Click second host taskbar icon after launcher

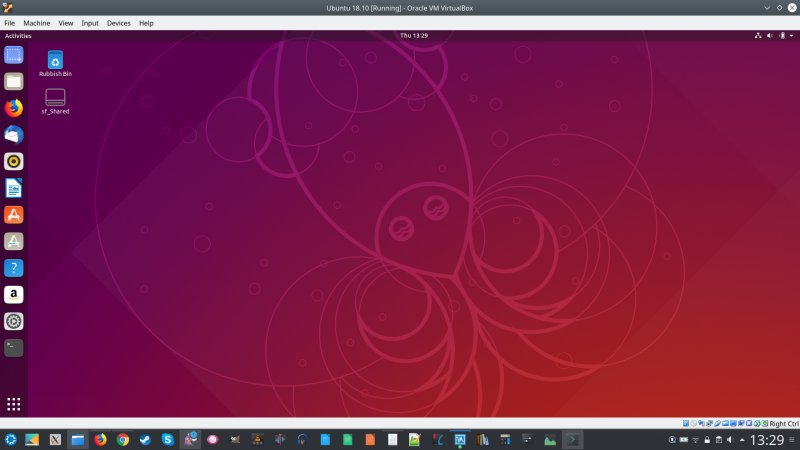tap(32, 439)
